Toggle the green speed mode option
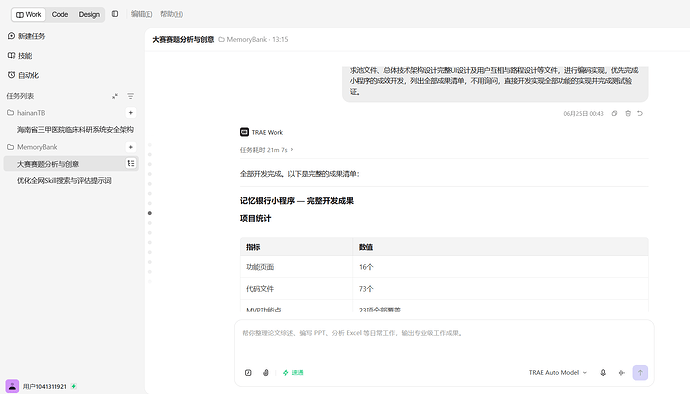690x394 pixels. click(293, 372)
